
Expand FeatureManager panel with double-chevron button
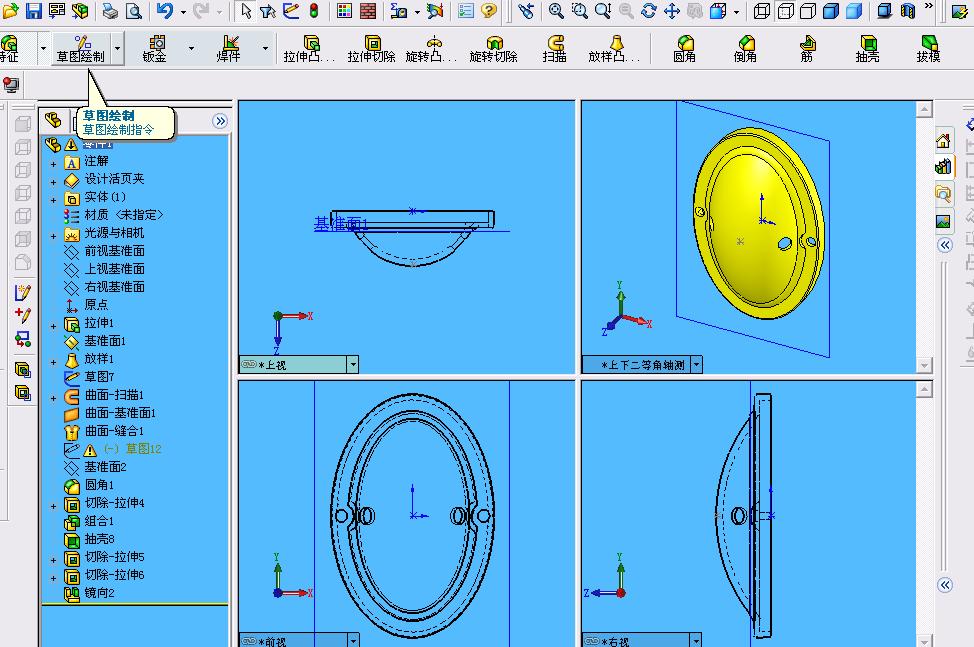(220, 121)
